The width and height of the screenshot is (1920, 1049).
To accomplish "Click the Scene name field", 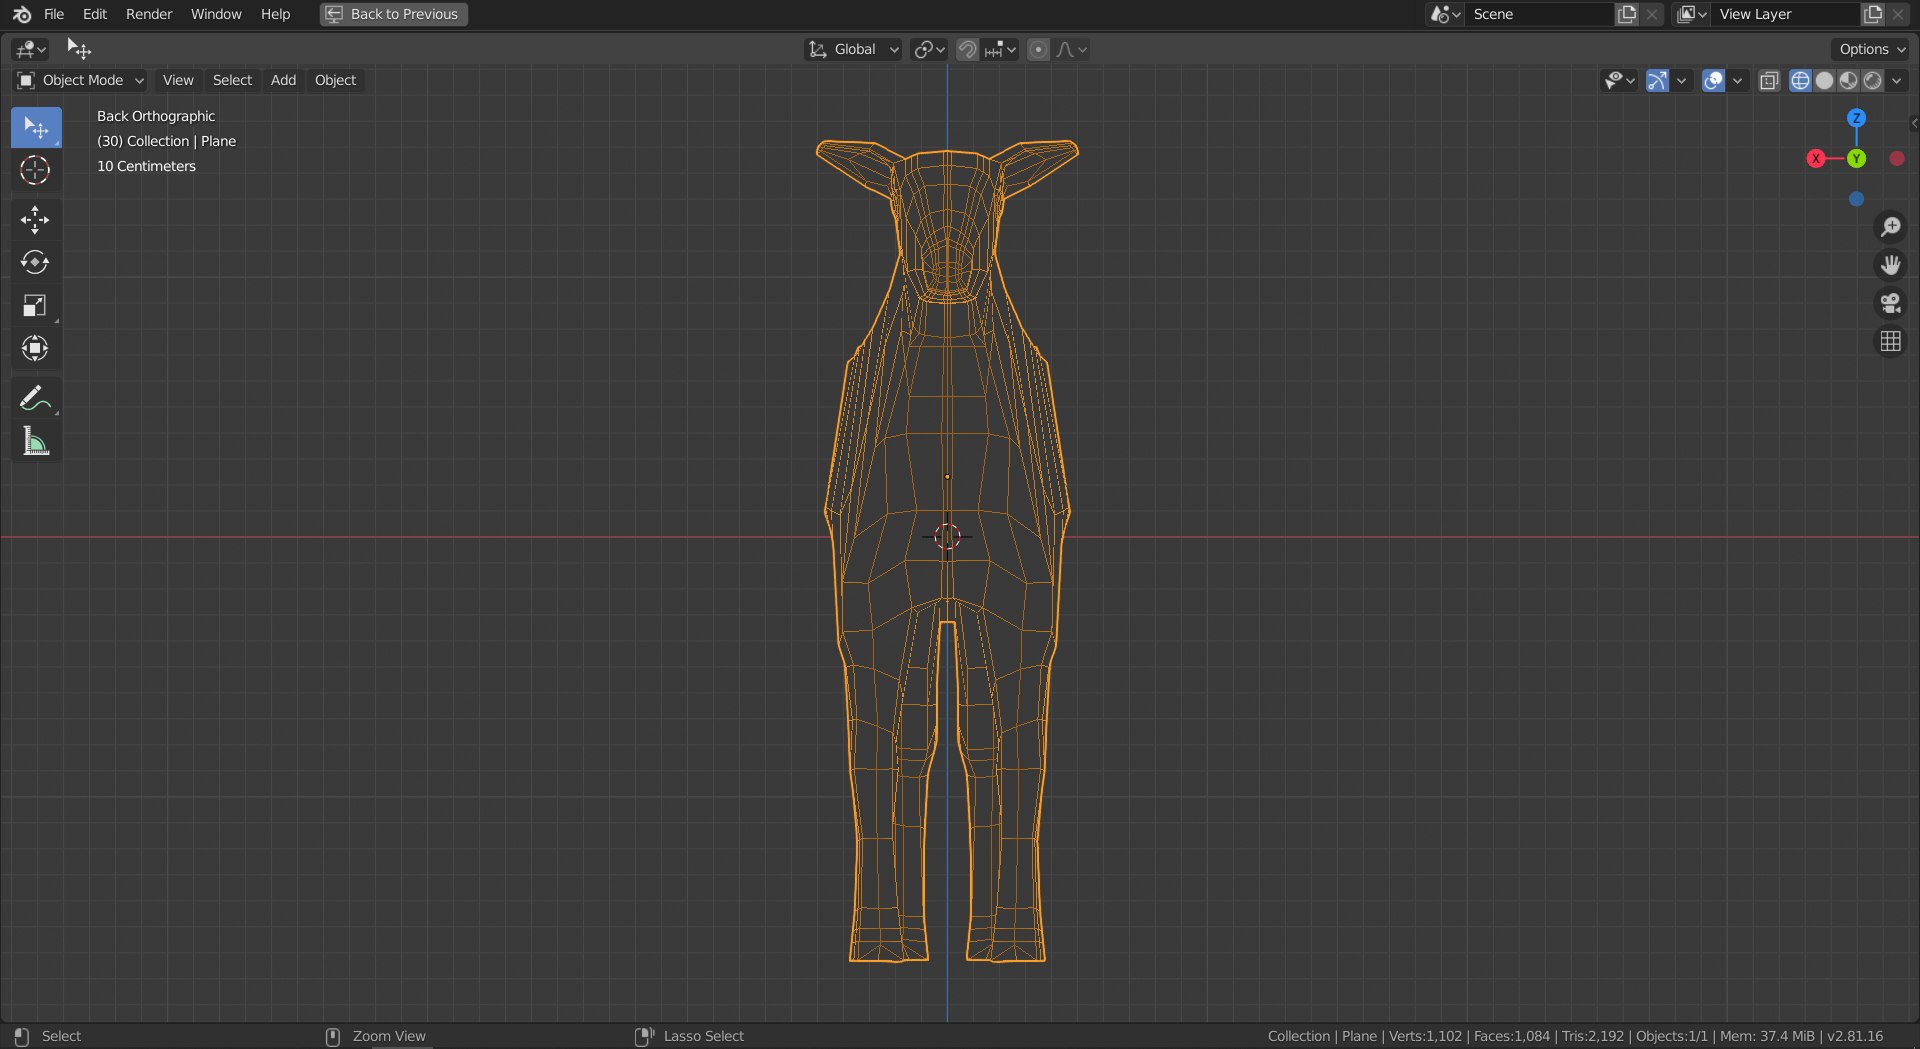I will tap(1540, 14).
